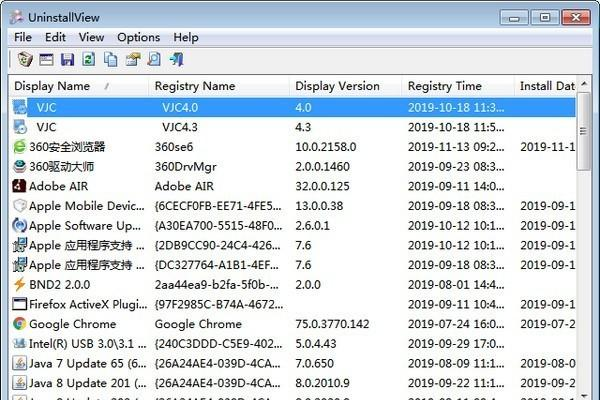Click the Firefox ActiveX Plugin row icon
The width and height of the screenshot is (600, 400).
(x=20, y=304)
